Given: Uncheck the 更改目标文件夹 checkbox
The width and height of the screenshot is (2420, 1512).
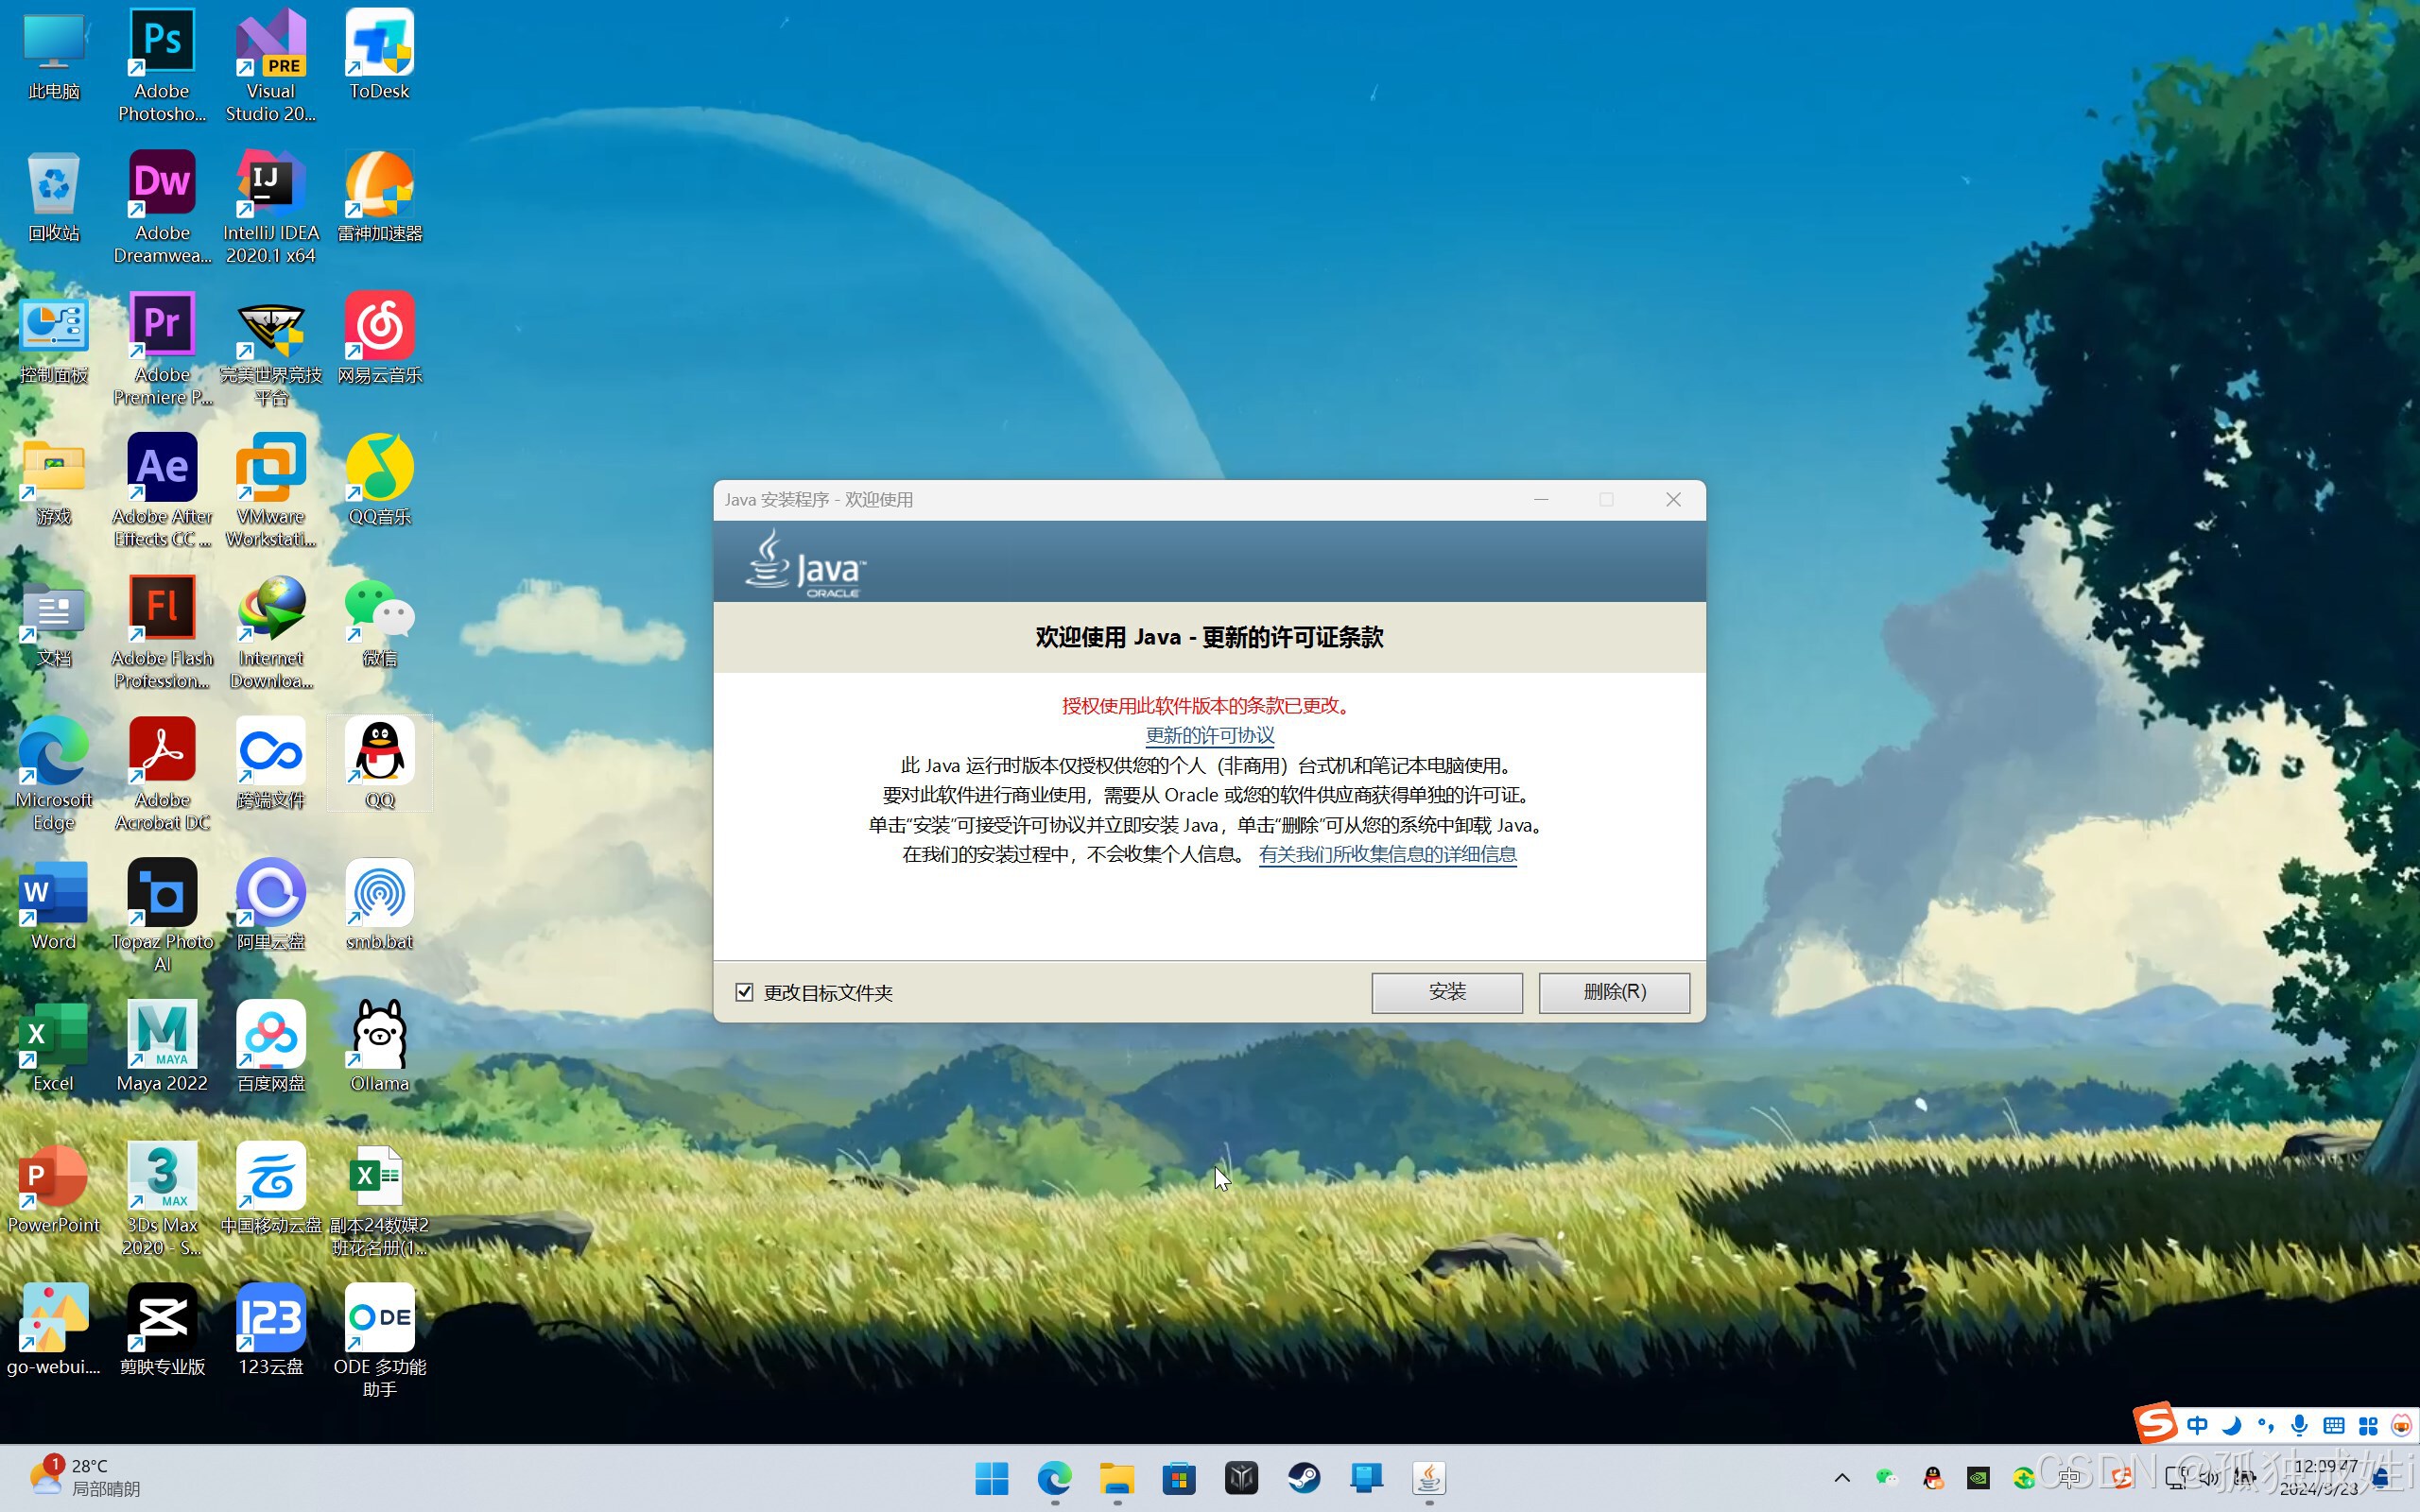Looking at the screenshot, I should (744, 991).
